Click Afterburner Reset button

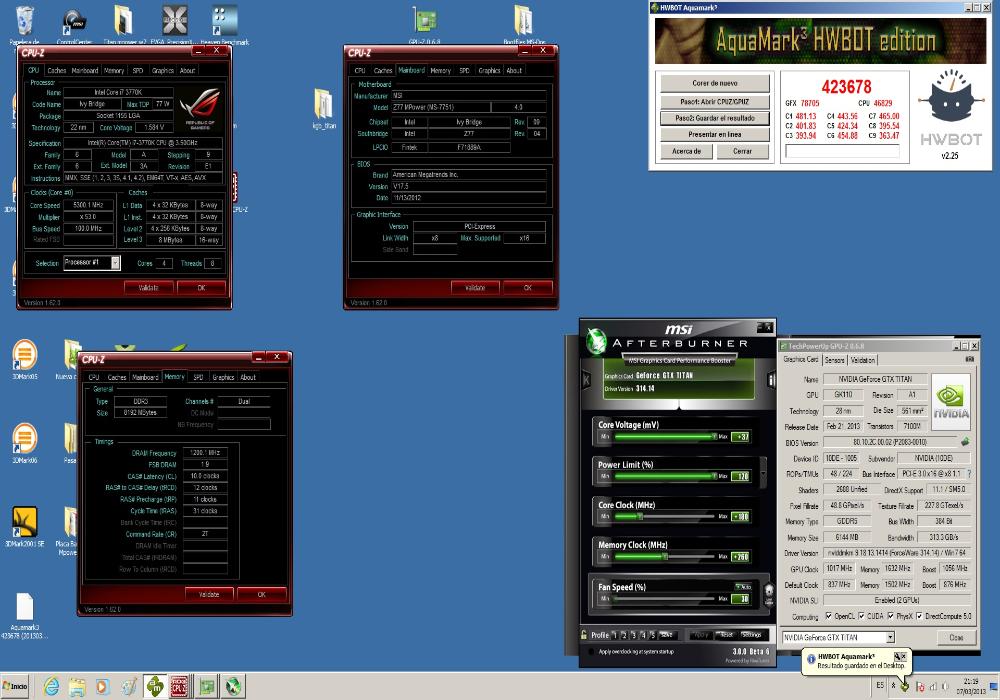tap(726, 634)
